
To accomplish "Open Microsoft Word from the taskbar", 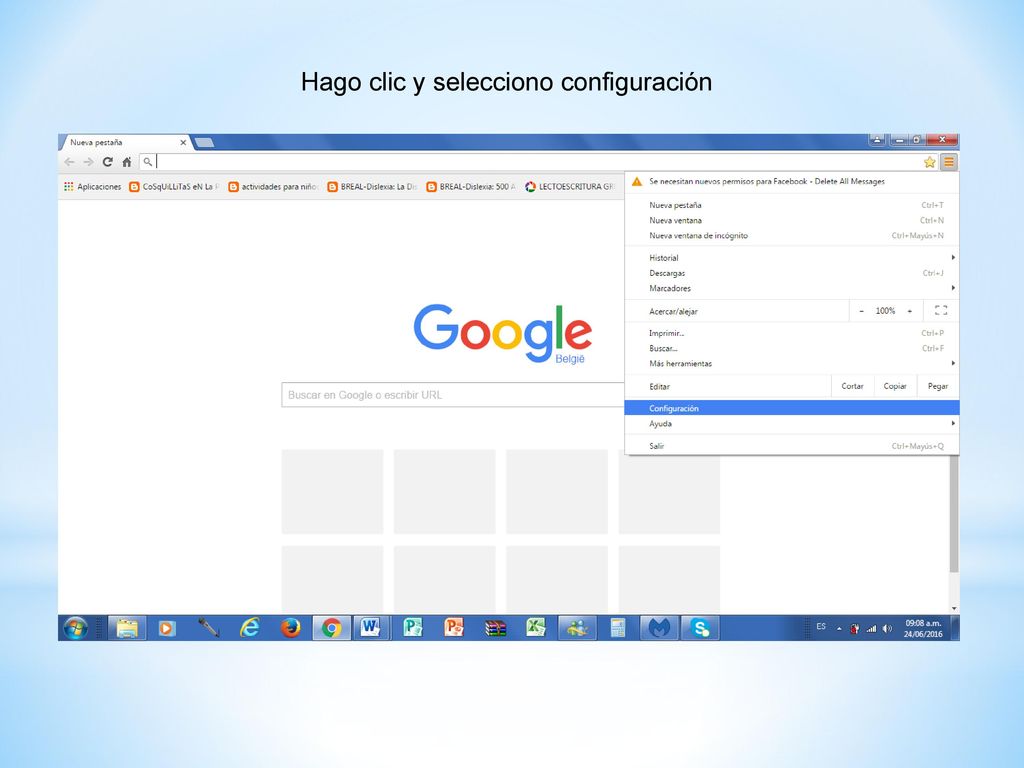I will (x=371, y=628).
